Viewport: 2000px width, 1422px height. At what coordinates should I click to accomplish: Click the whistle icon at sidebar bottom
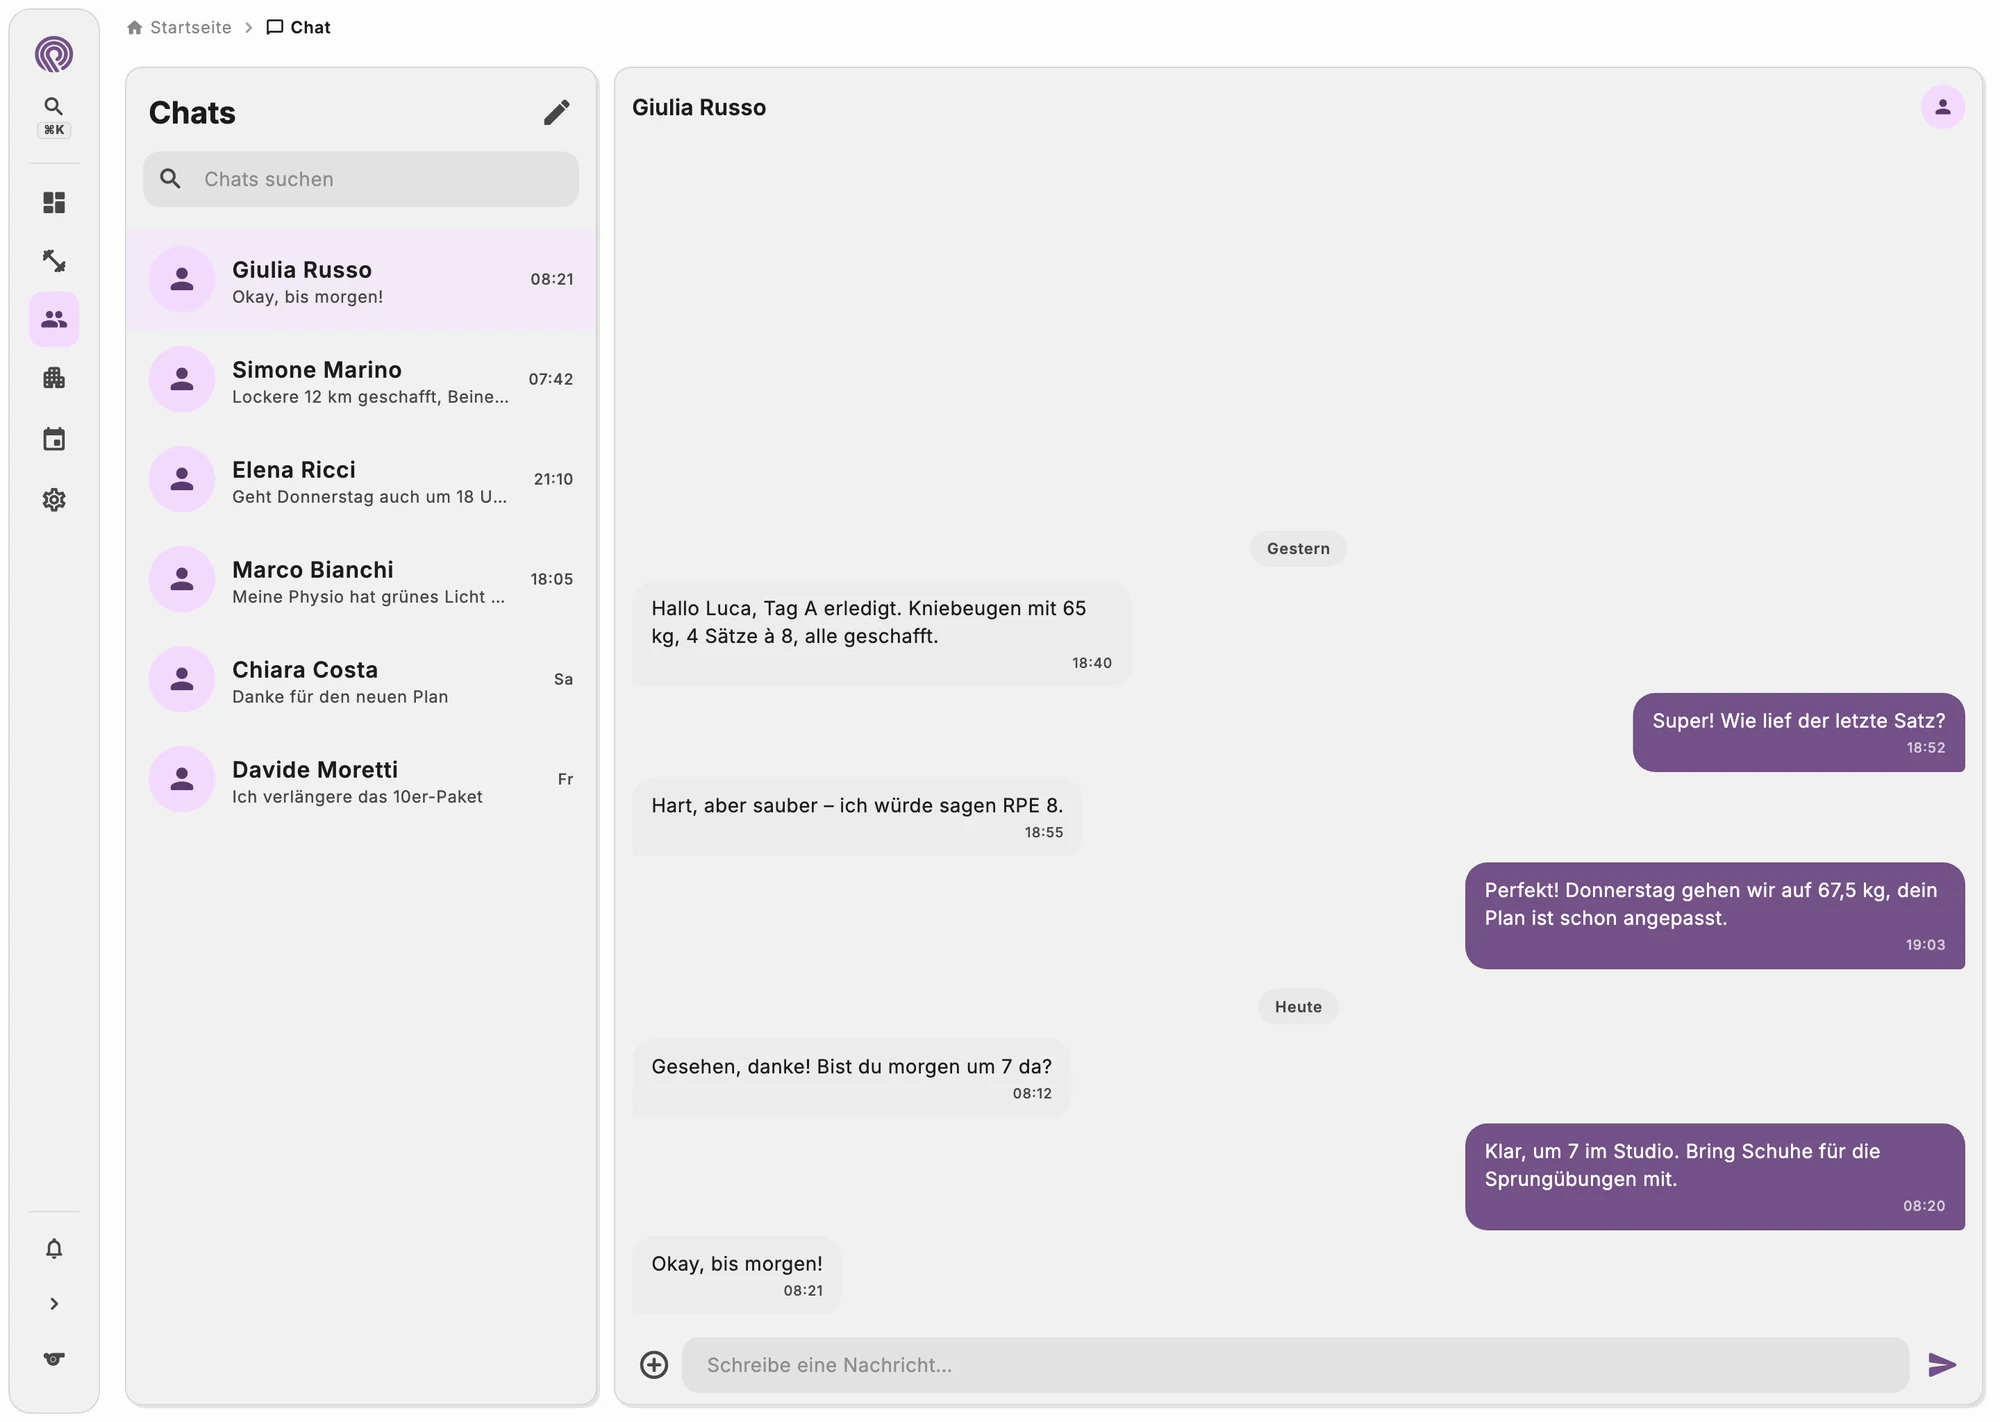[x=54, y=1358]
